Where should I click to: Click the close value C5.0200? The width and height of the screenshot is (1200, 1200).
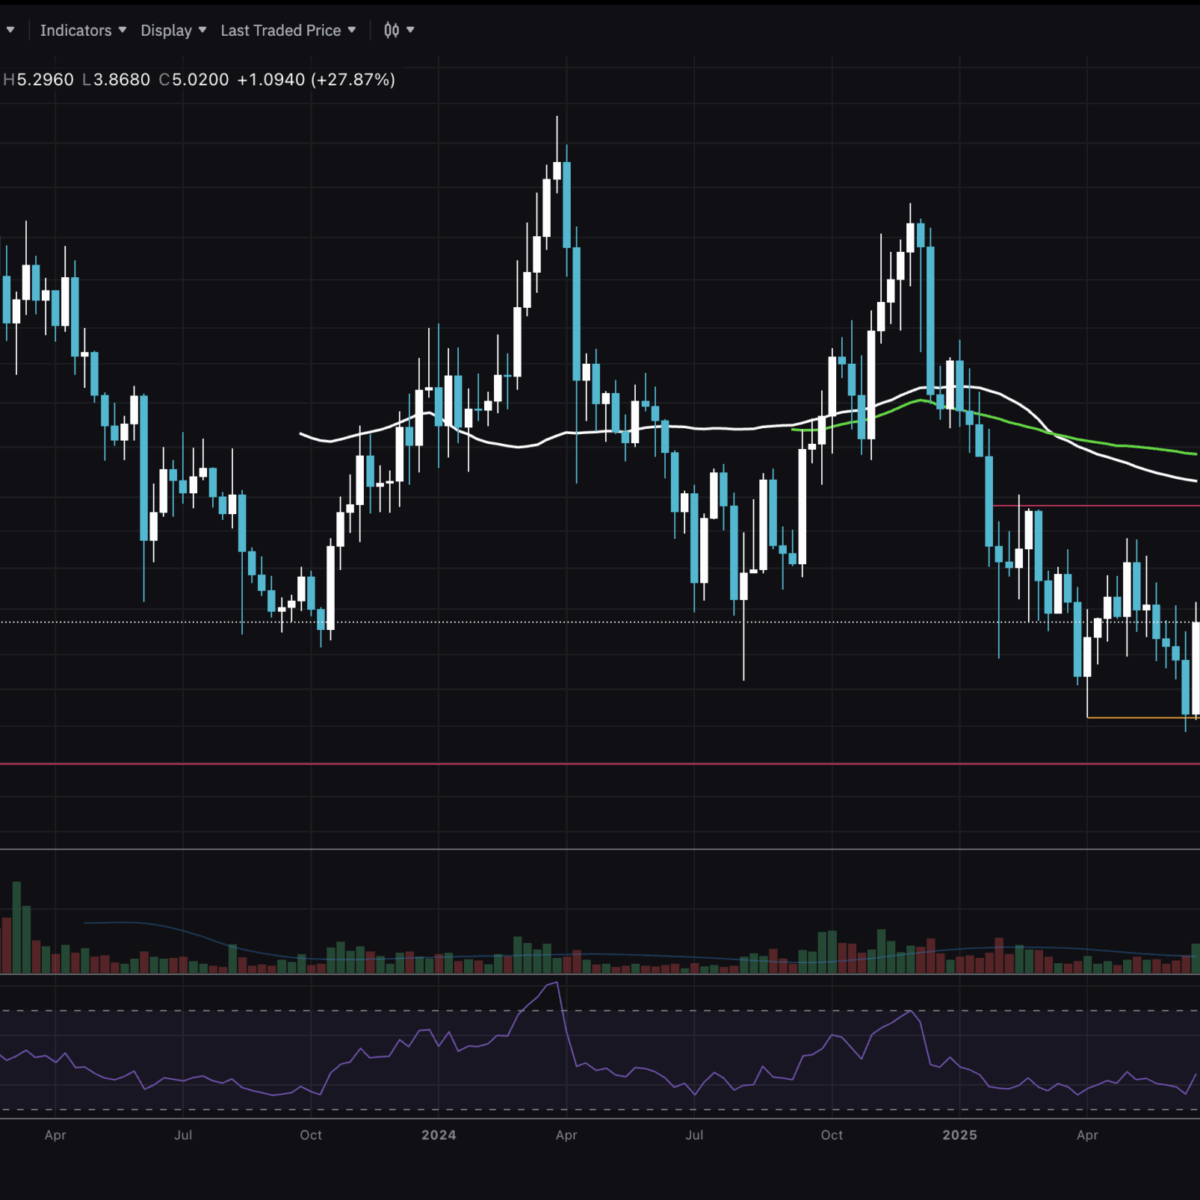pos(194,79)
